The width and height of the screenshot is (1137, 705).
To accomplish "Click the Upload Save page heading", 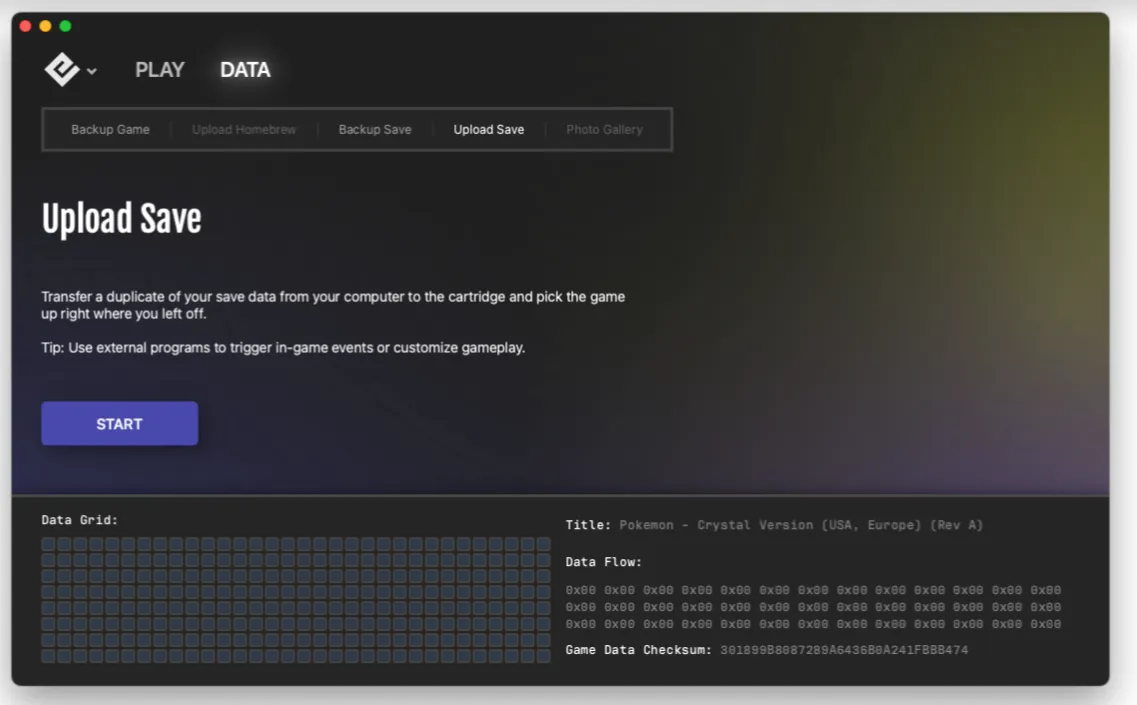I will pos(121,218).
